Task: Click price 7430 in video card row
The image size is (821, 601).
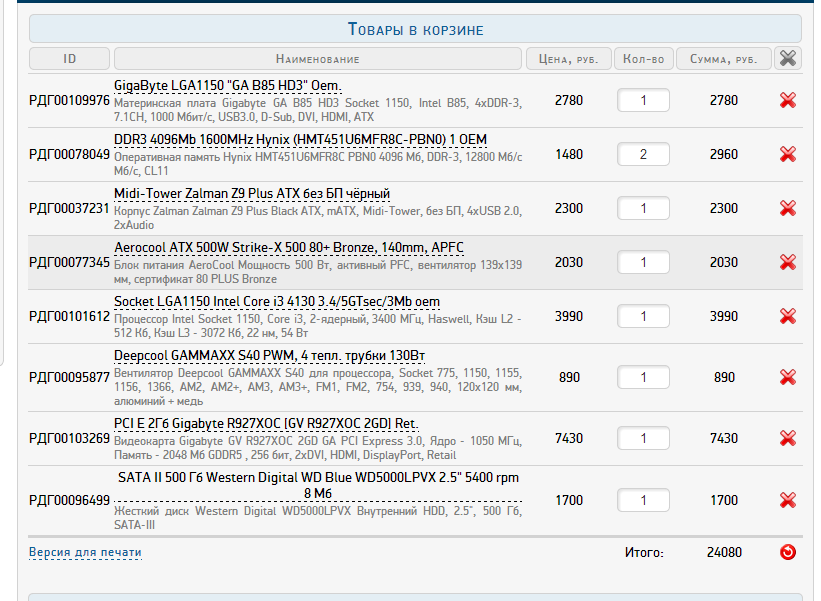Action: point(569,438)
